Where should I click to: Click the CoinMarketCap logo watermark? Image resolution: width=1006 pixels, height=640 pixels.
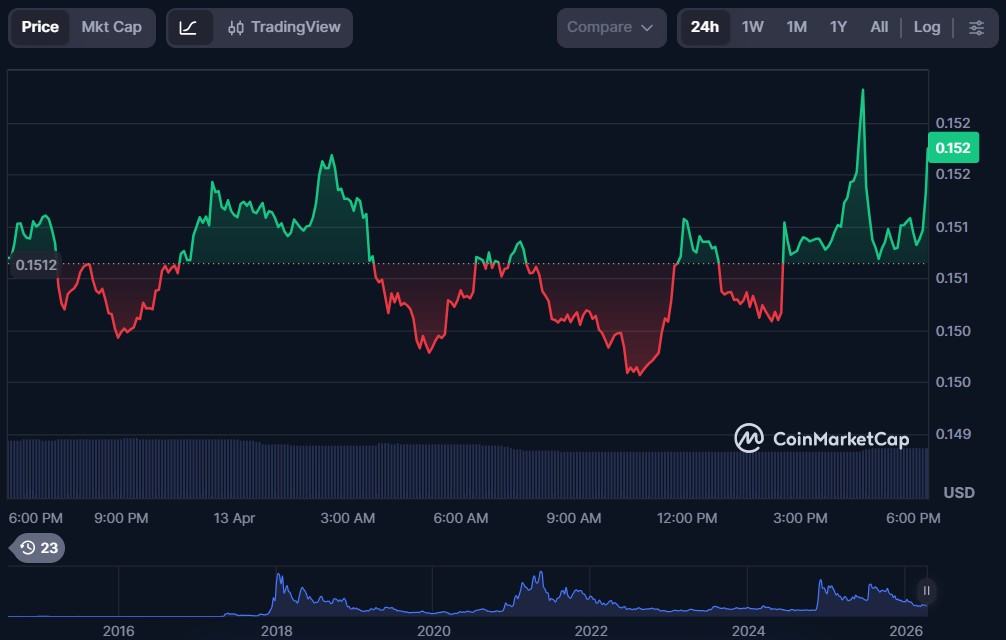[822, 438]
